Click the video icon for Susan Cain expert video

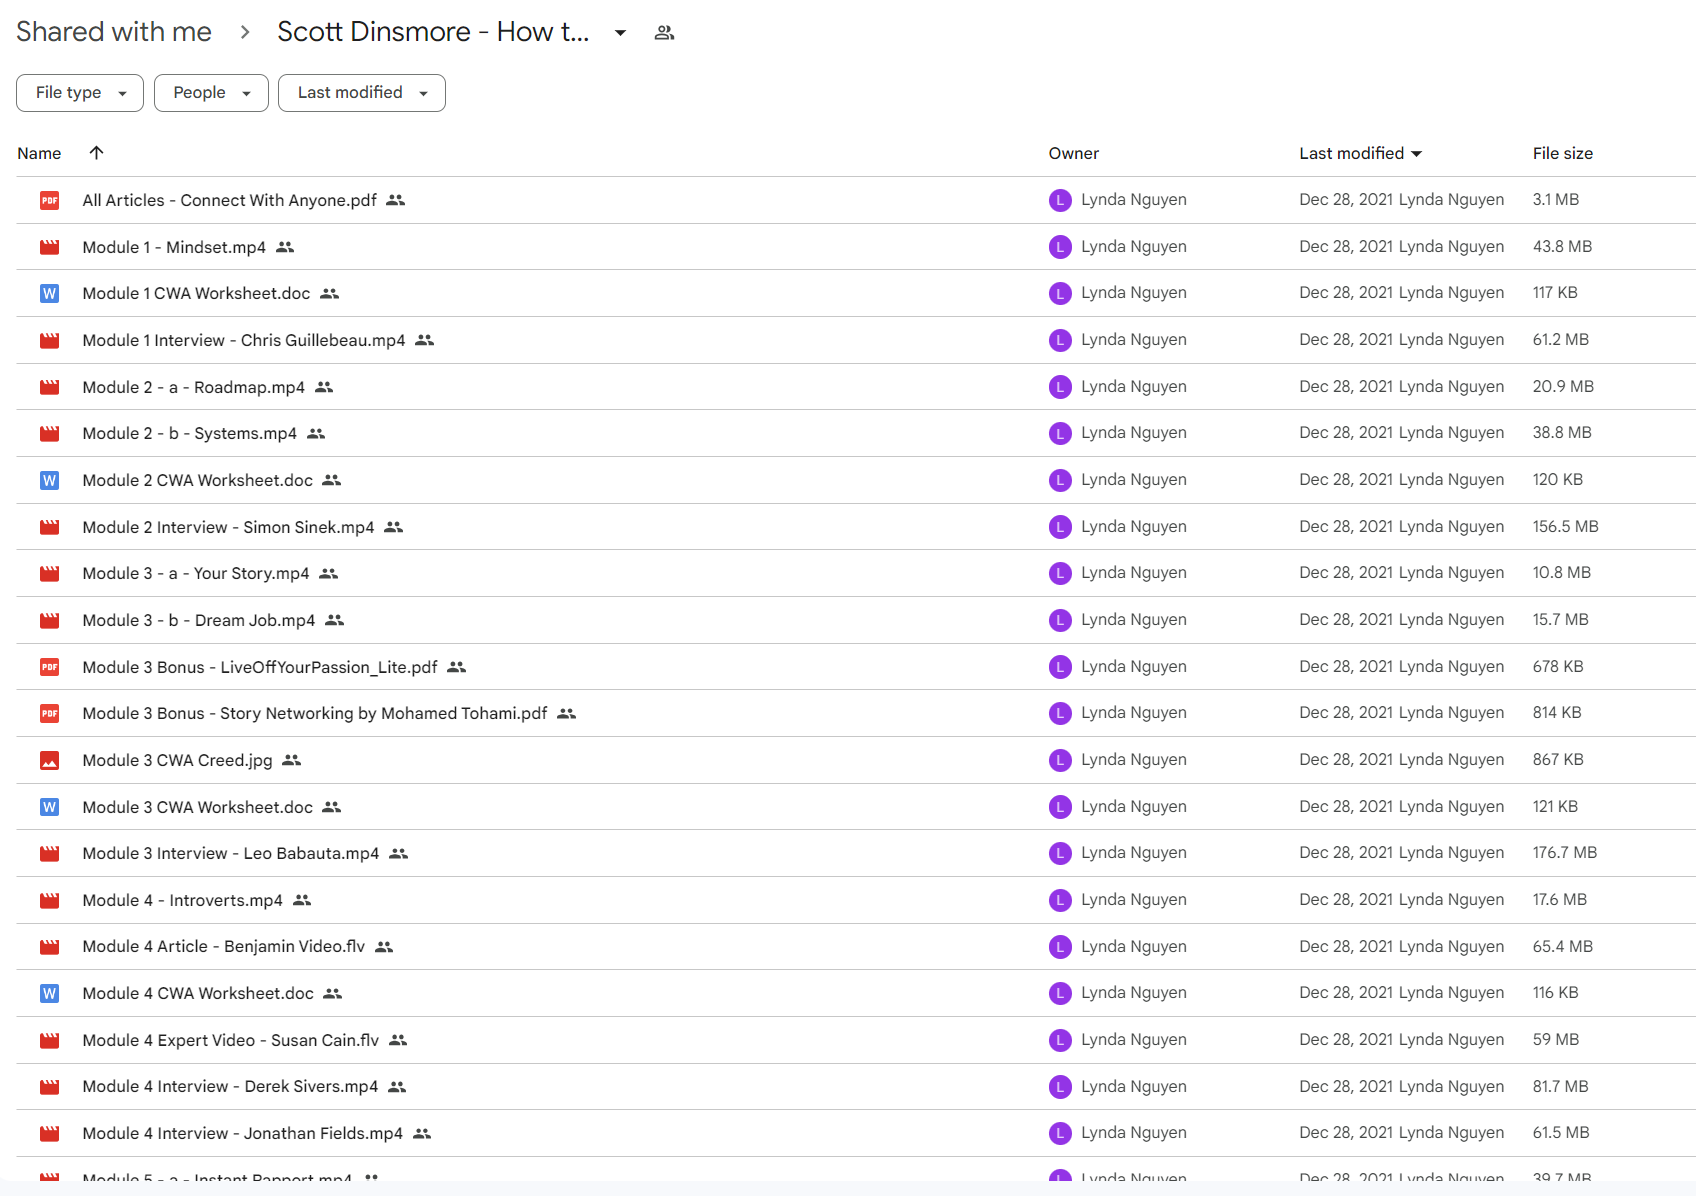(x=49, y=1040)
